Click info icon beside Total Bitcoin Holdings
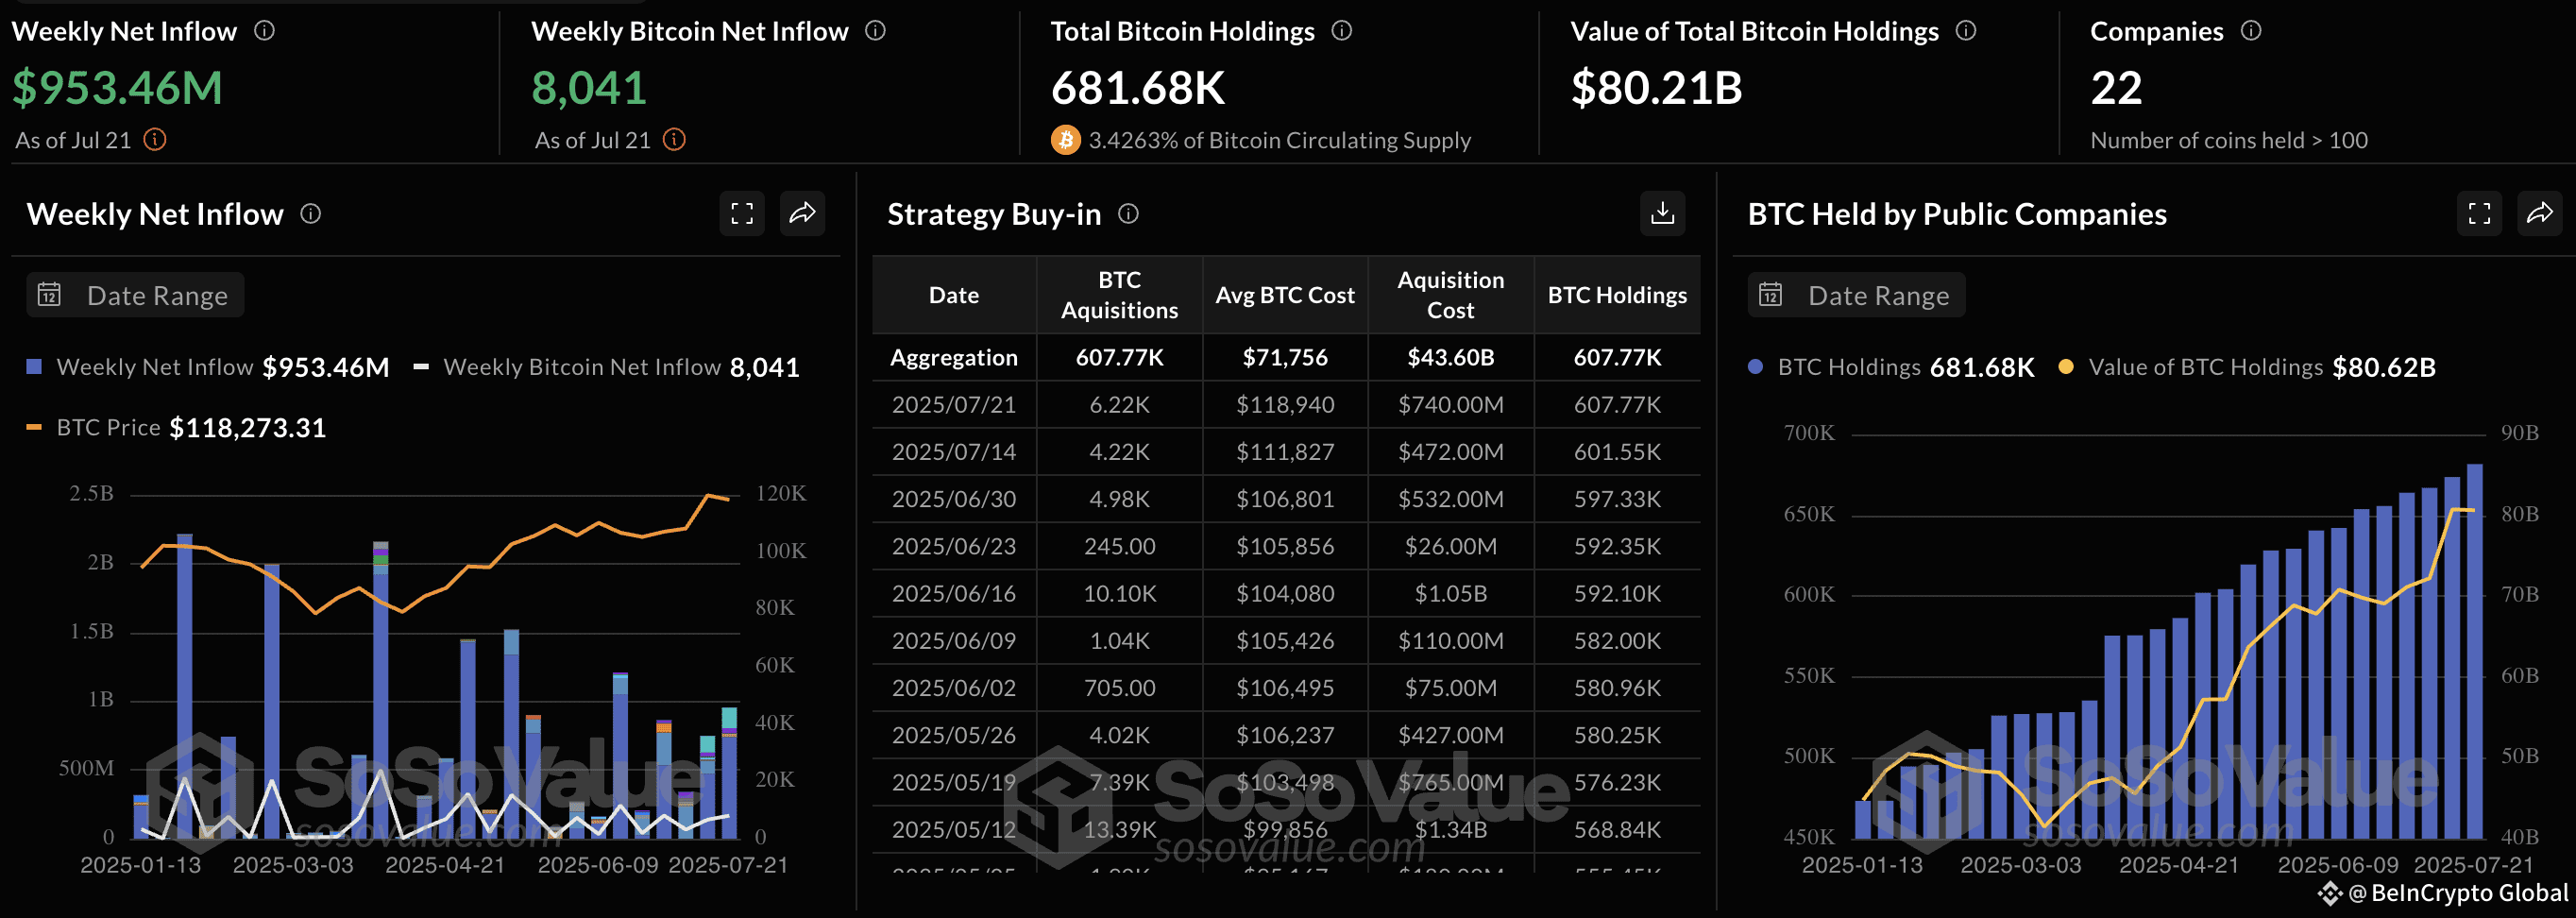 point(1342,31)
